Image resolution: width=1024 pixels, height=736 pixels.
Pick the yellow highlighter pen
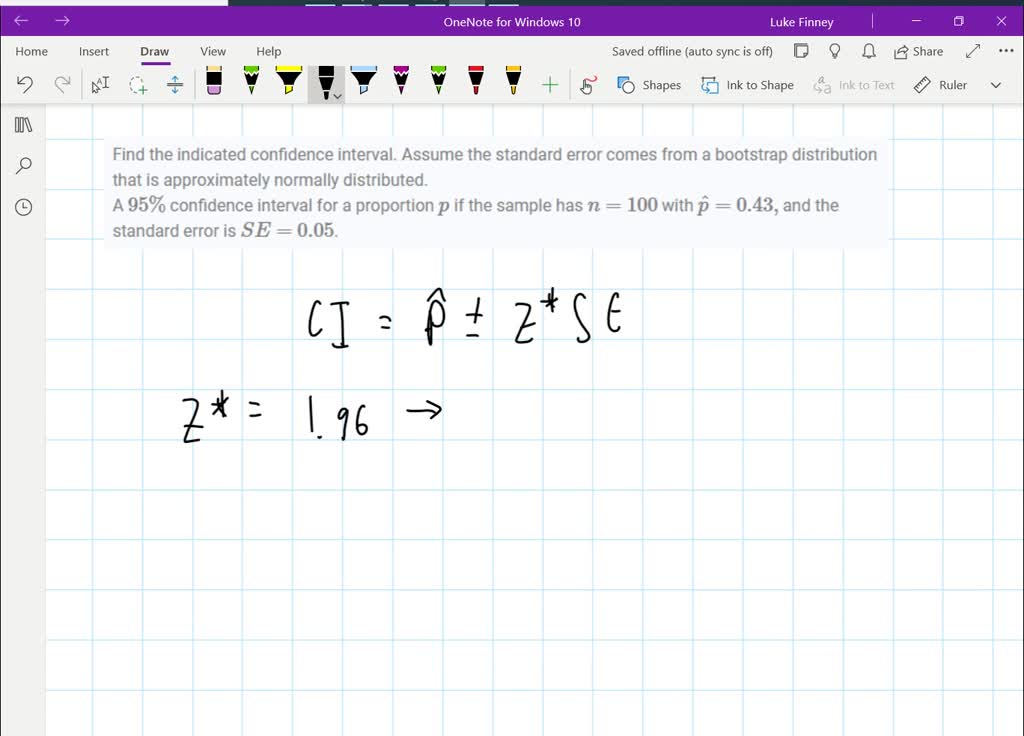[288, 80]
